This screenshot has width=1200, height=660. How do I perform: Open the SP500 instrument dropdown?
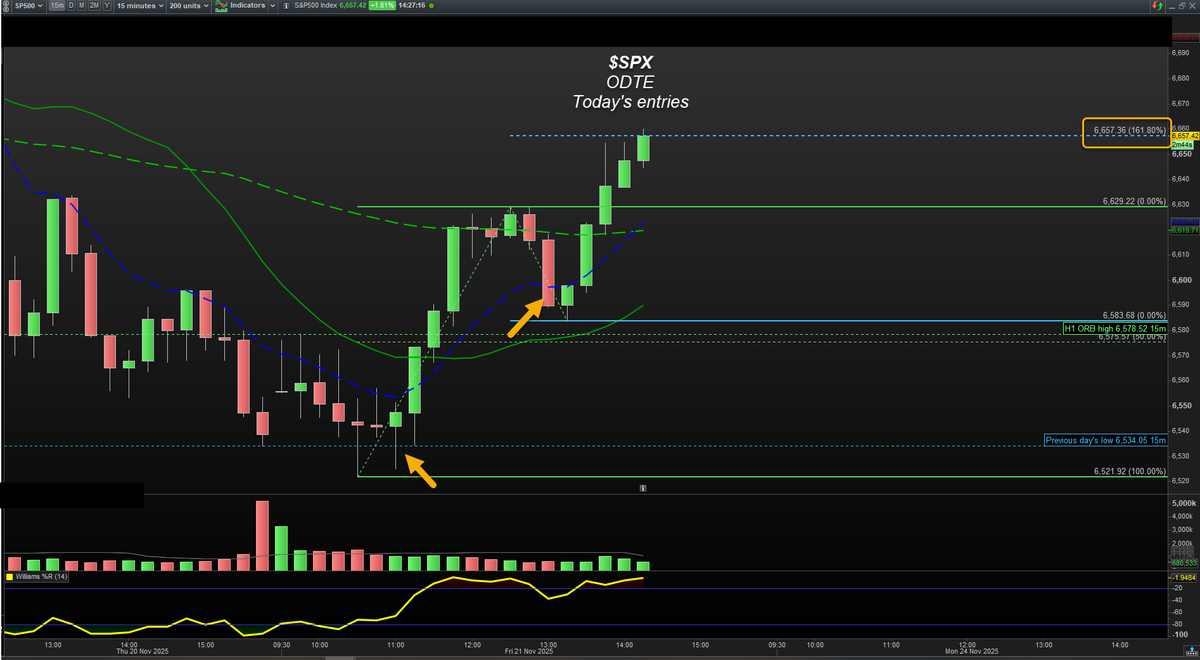(29, 6)
